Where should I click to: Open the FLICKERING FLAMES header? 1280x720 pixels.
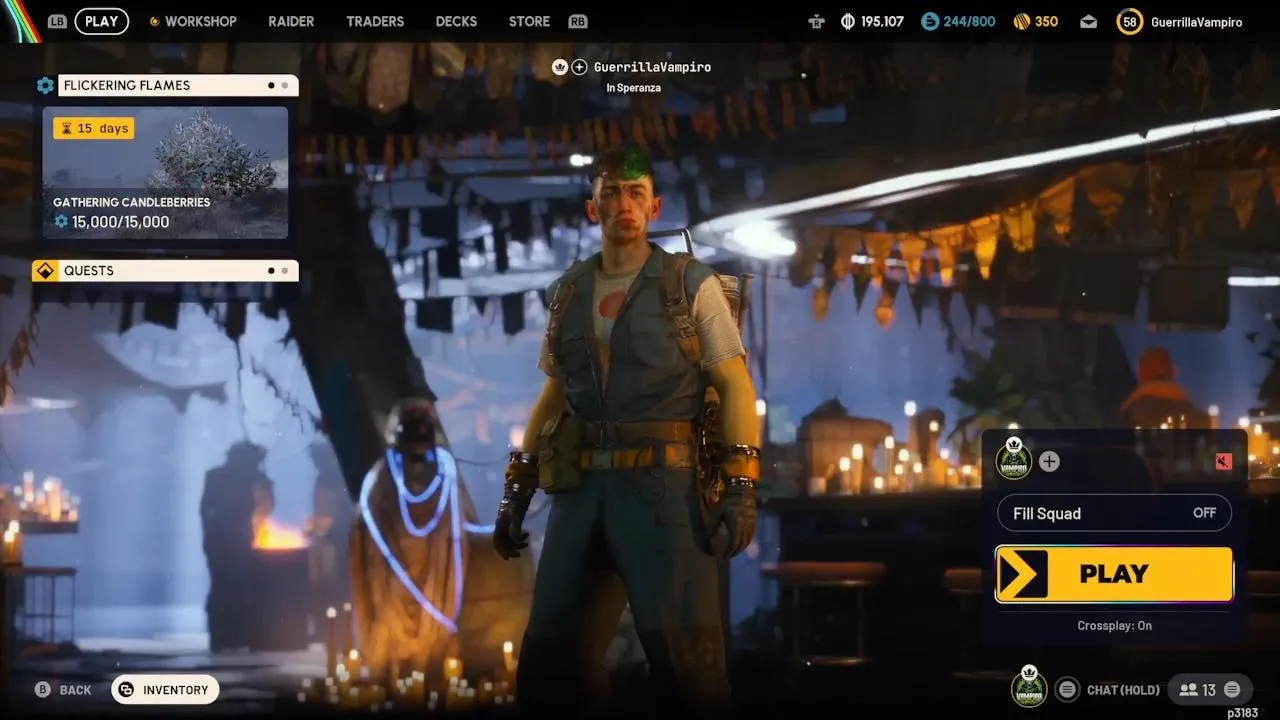tap(178, 86)
